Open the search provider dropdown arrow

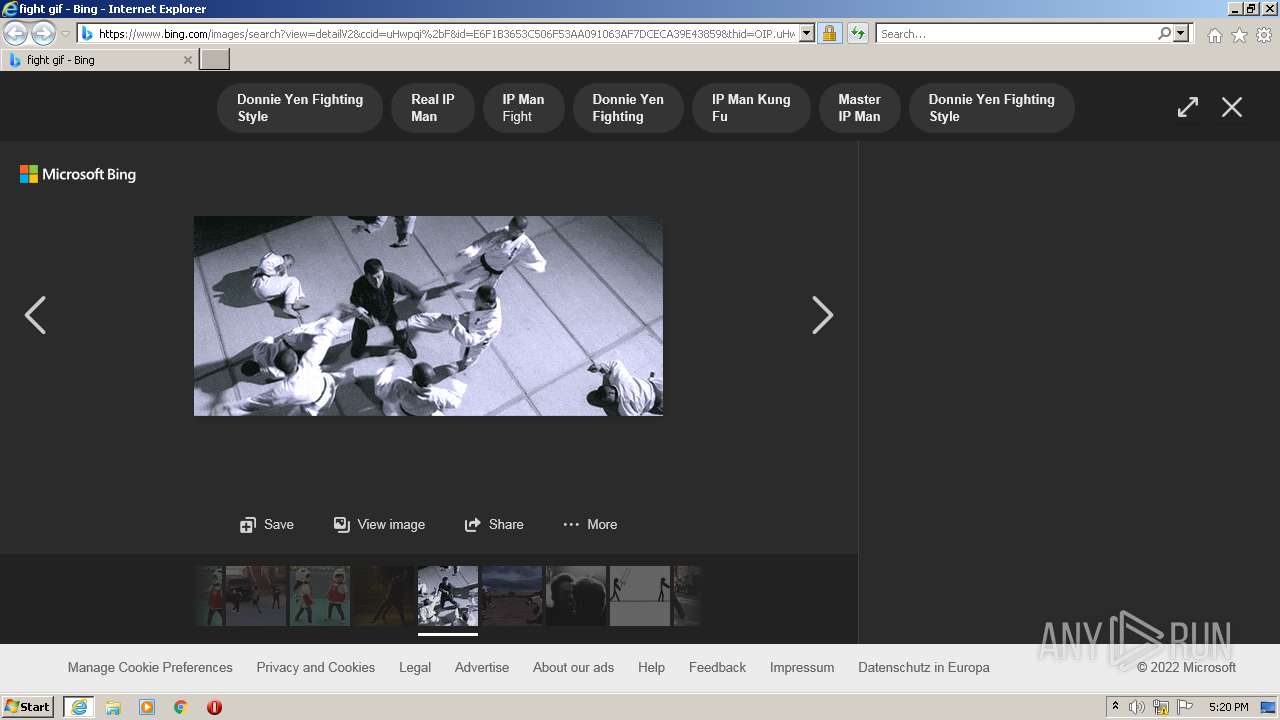pyautogui.click(x=1181, y=34)
